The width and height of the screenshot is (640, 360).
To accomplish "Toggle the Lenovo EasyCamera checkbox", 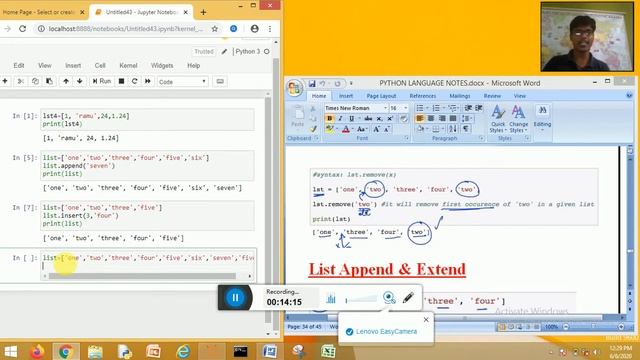I will tap(349, 332).
